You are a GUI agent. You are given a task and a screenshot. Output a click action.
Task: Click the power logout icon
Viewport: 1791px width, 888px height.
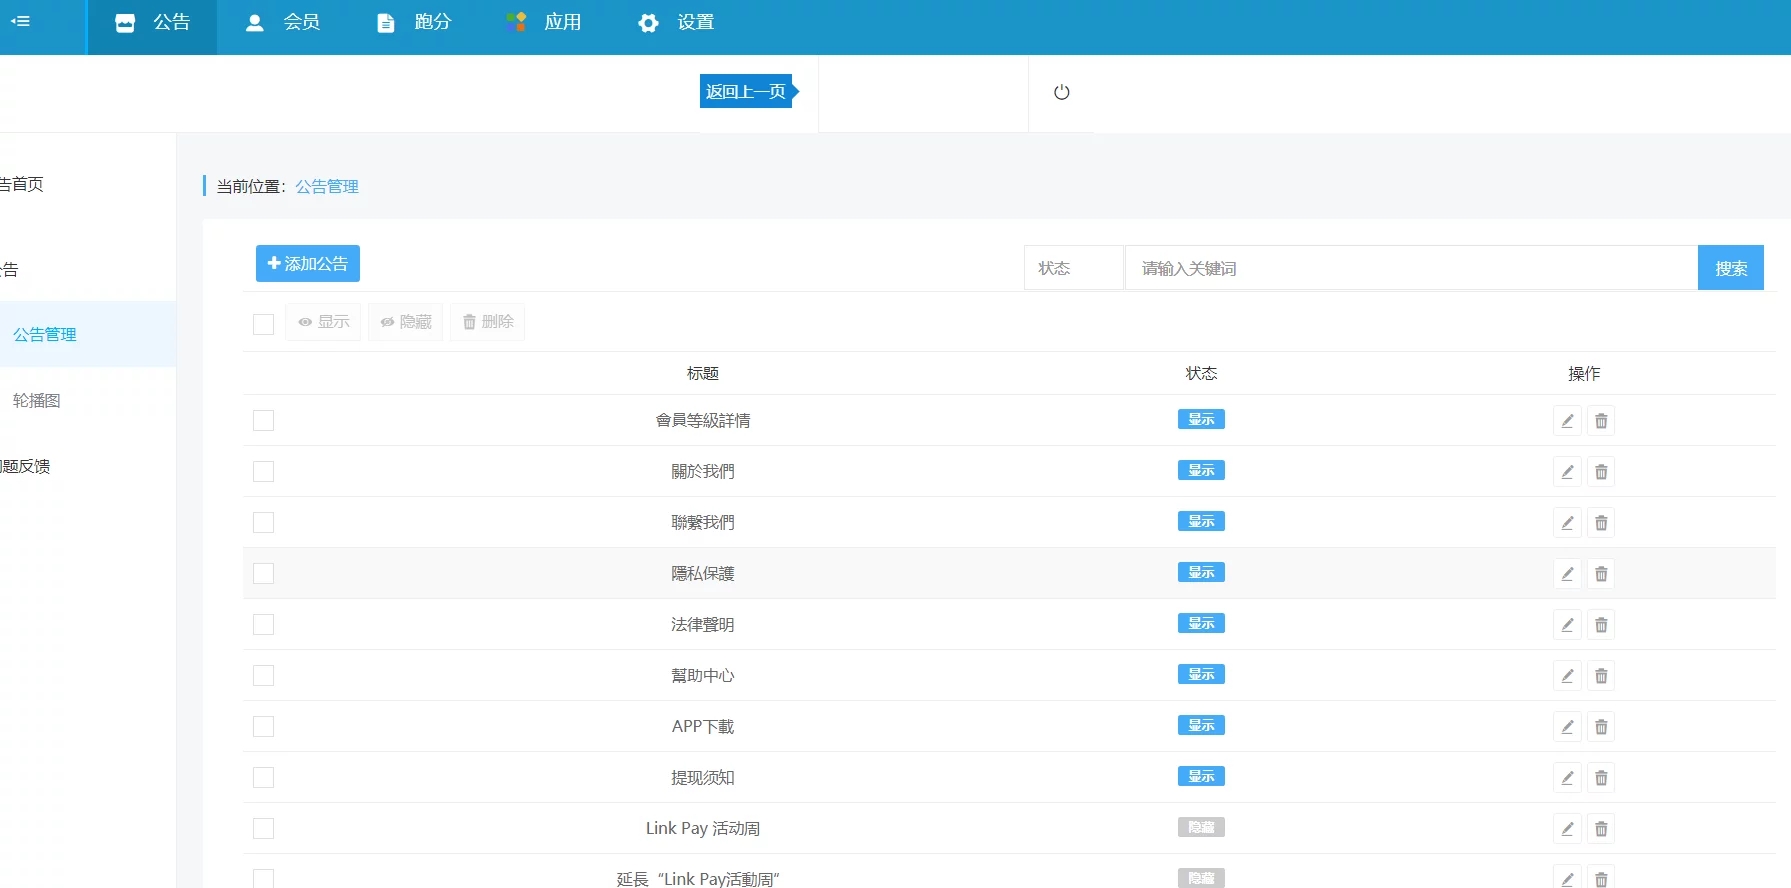tap(1062, 92)
